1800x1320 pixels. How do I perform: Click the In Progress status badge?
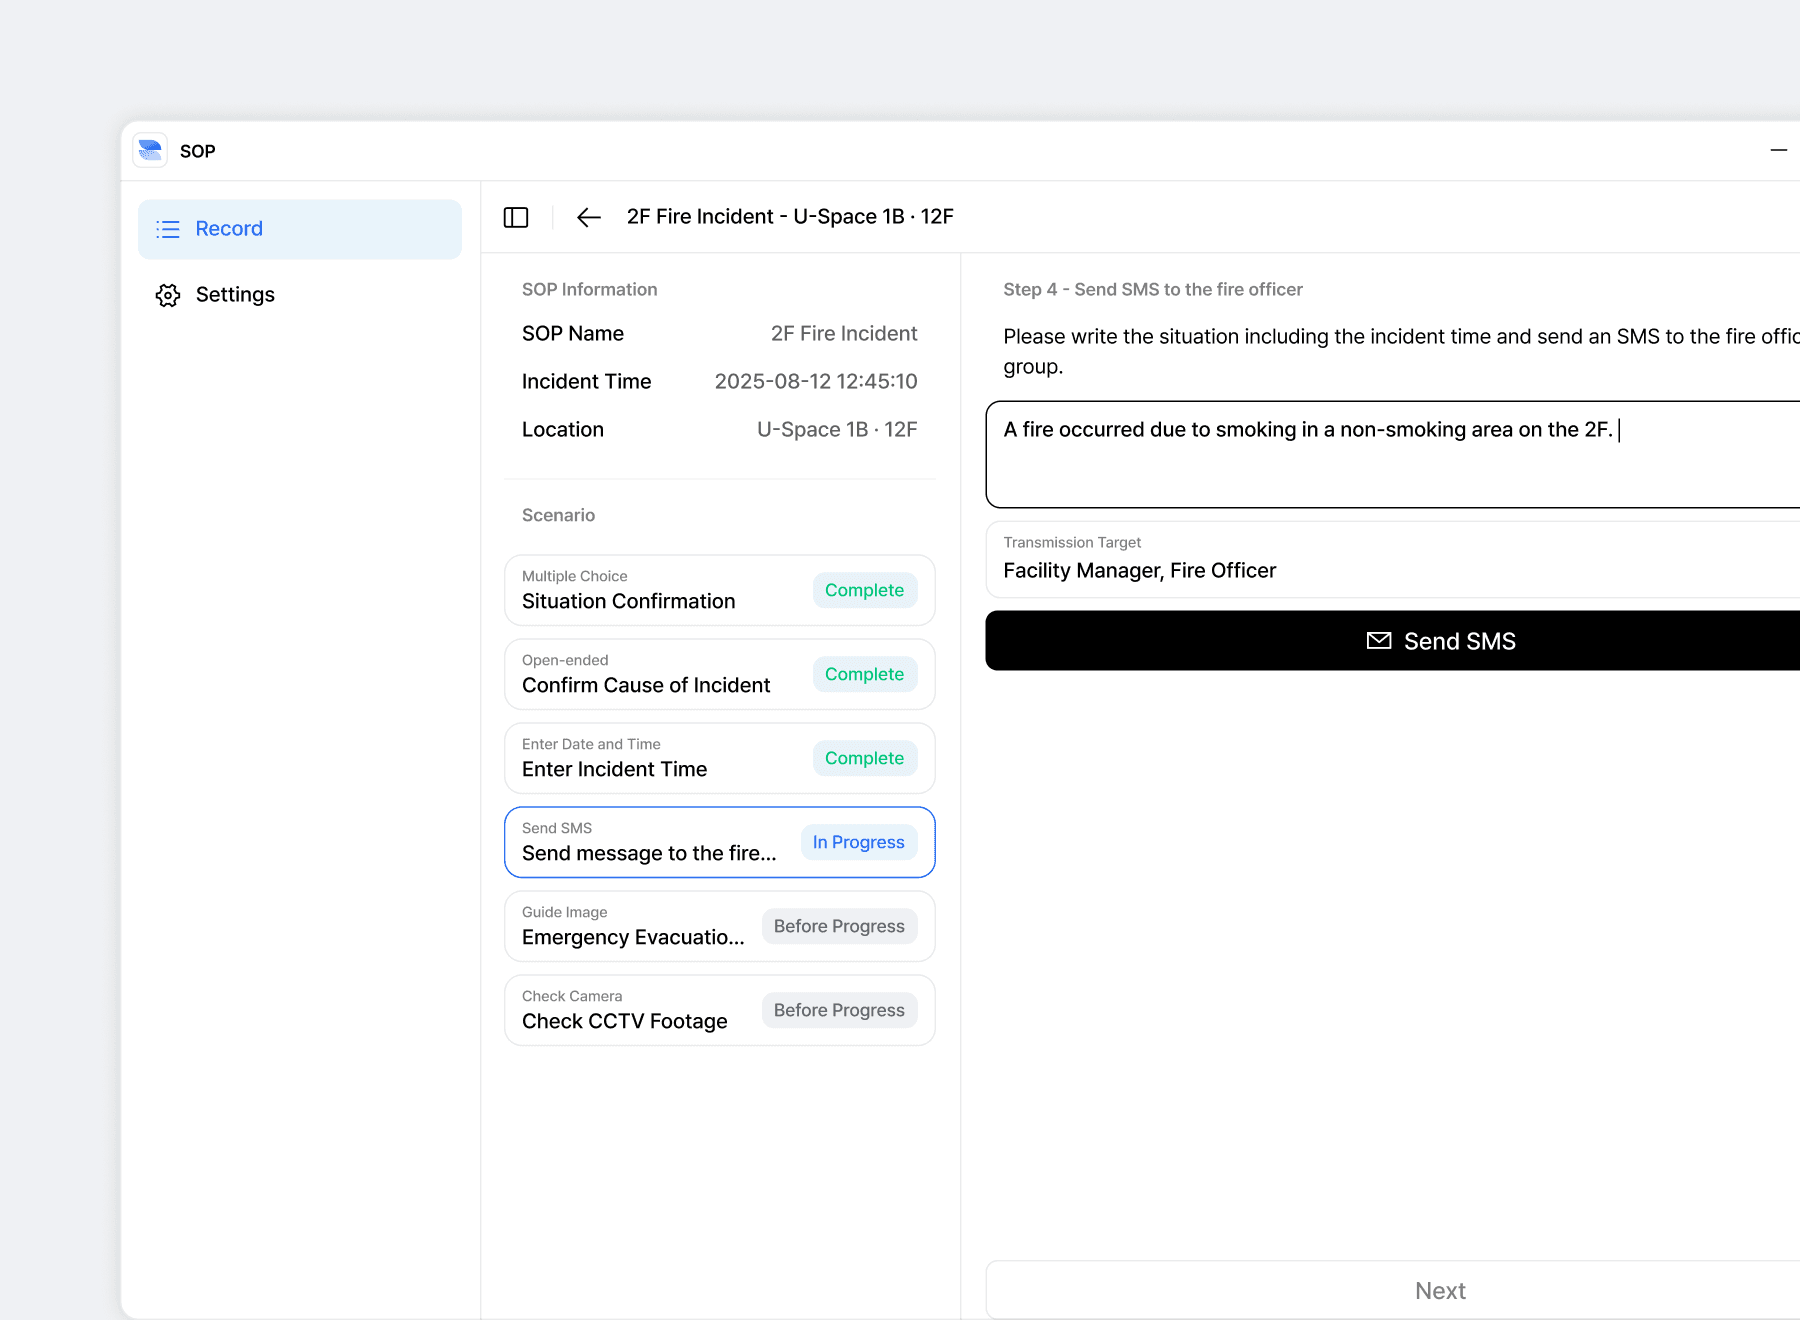click(858, 842)
